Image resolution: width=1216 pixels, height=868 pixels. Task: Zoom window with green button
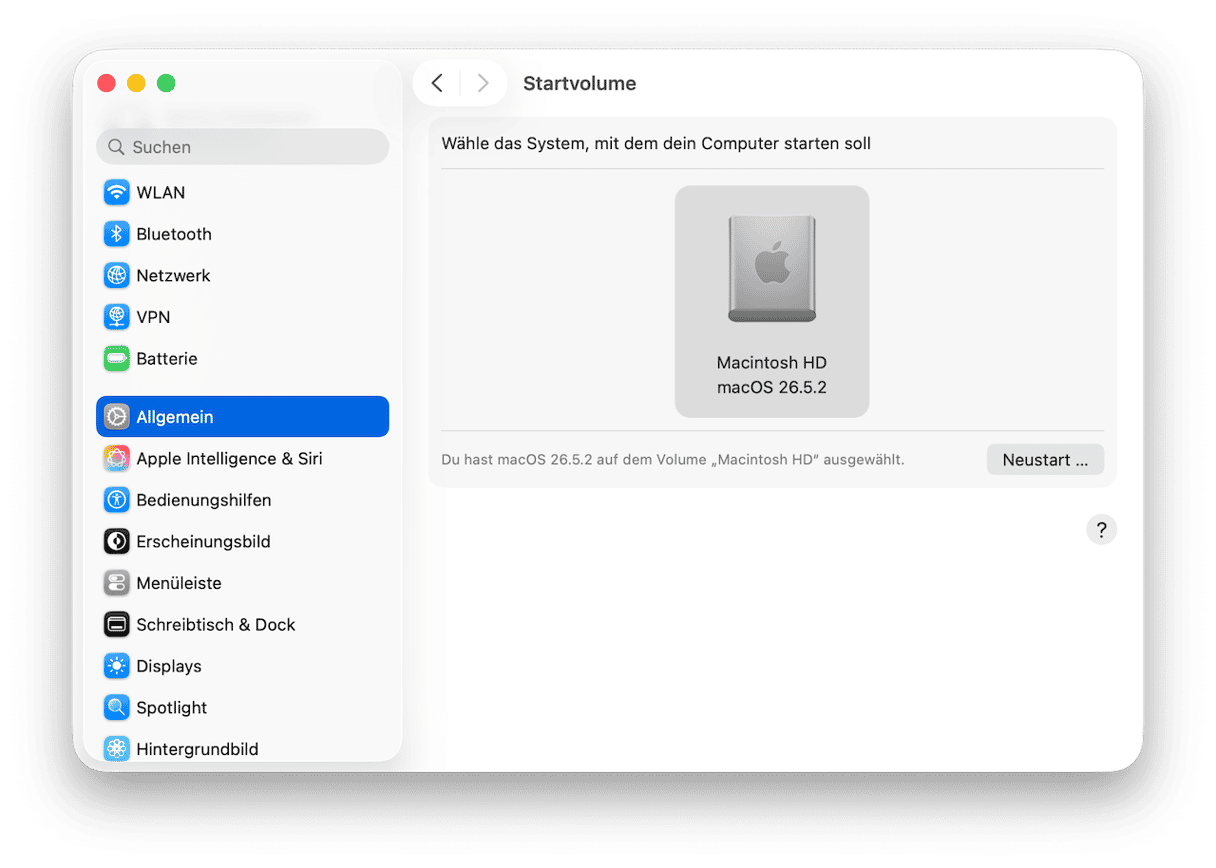166,83
